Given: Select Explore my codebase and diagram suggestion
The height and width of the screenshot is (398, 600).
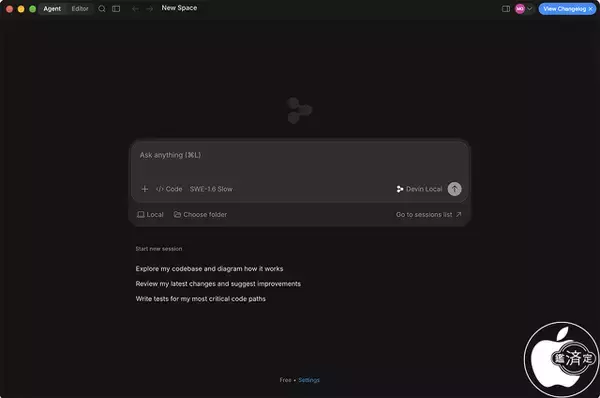Looking at the screenshot, I should (x=209, y=269).
